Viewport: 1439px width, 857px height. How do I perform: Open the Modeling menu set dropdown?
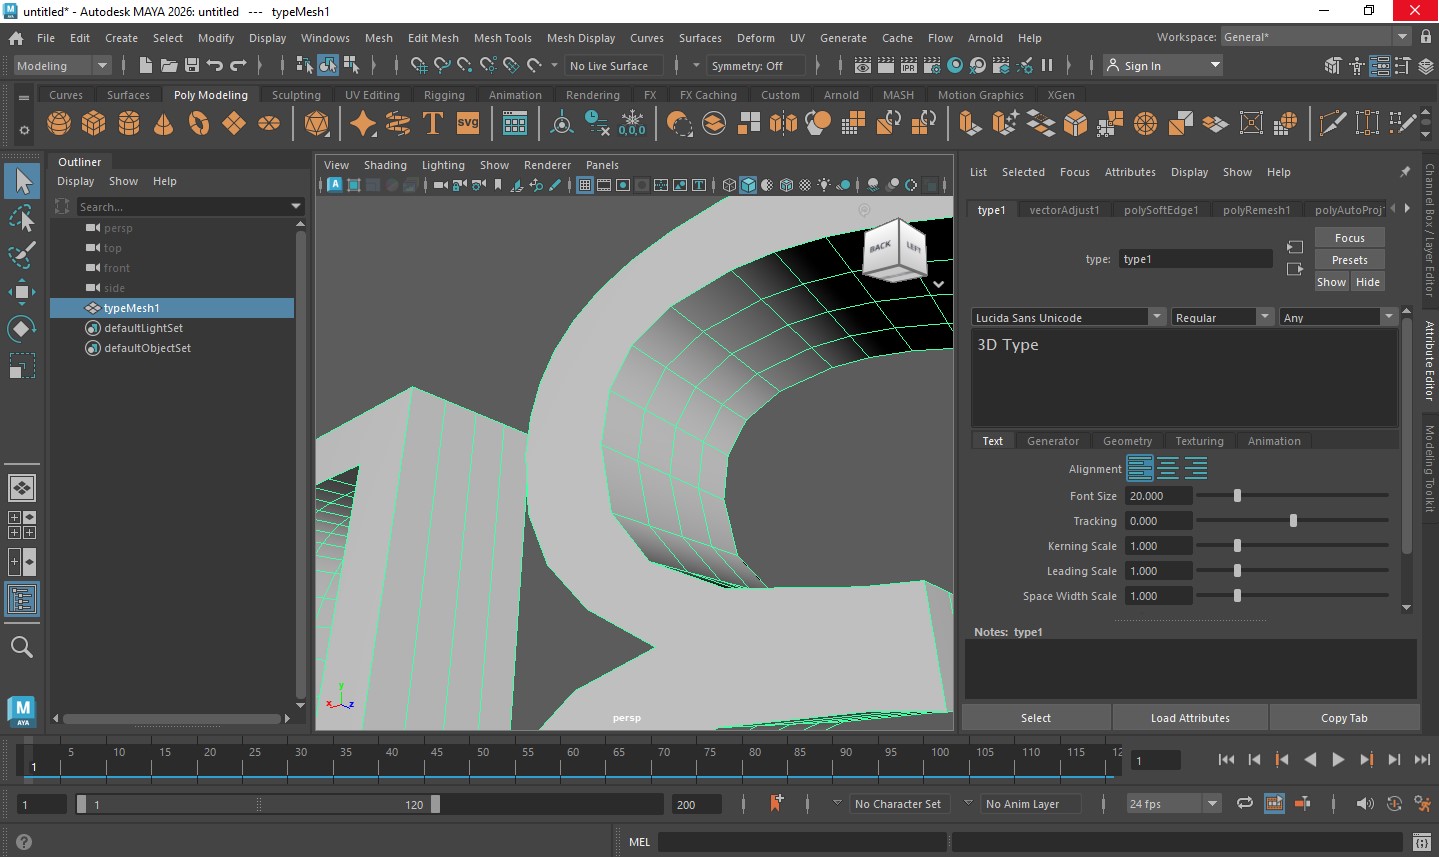click(62, 66)
